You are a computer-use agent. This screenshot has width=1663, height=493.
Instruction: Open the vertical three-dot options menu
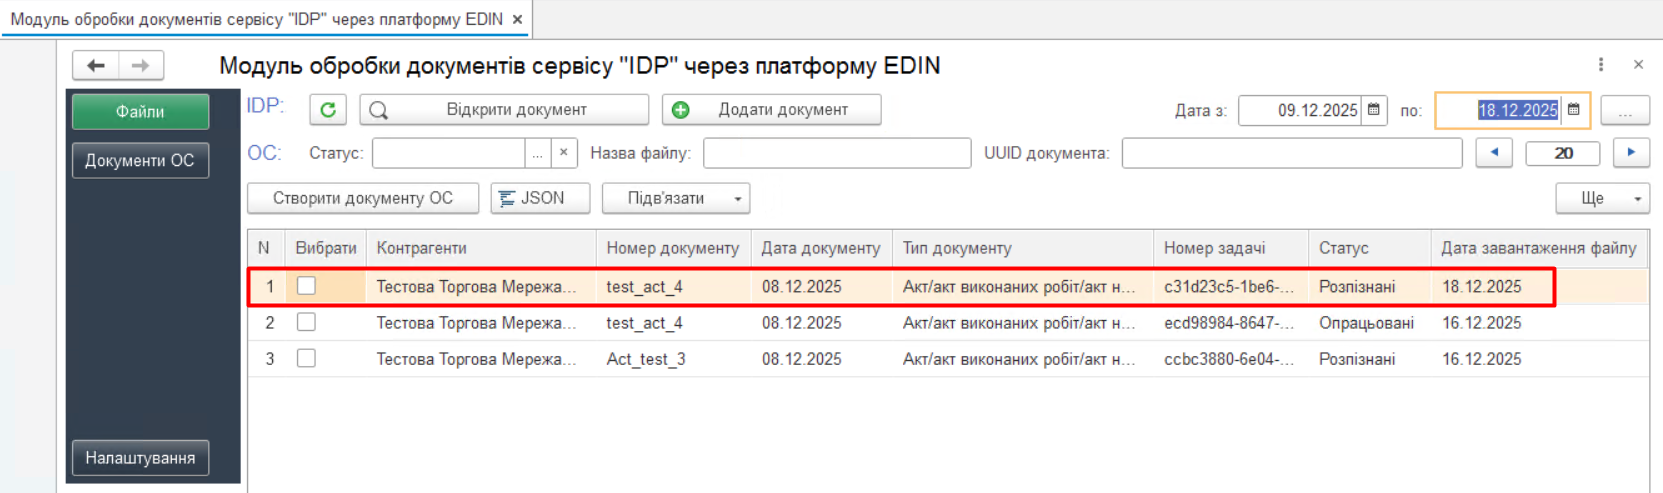1601,65
